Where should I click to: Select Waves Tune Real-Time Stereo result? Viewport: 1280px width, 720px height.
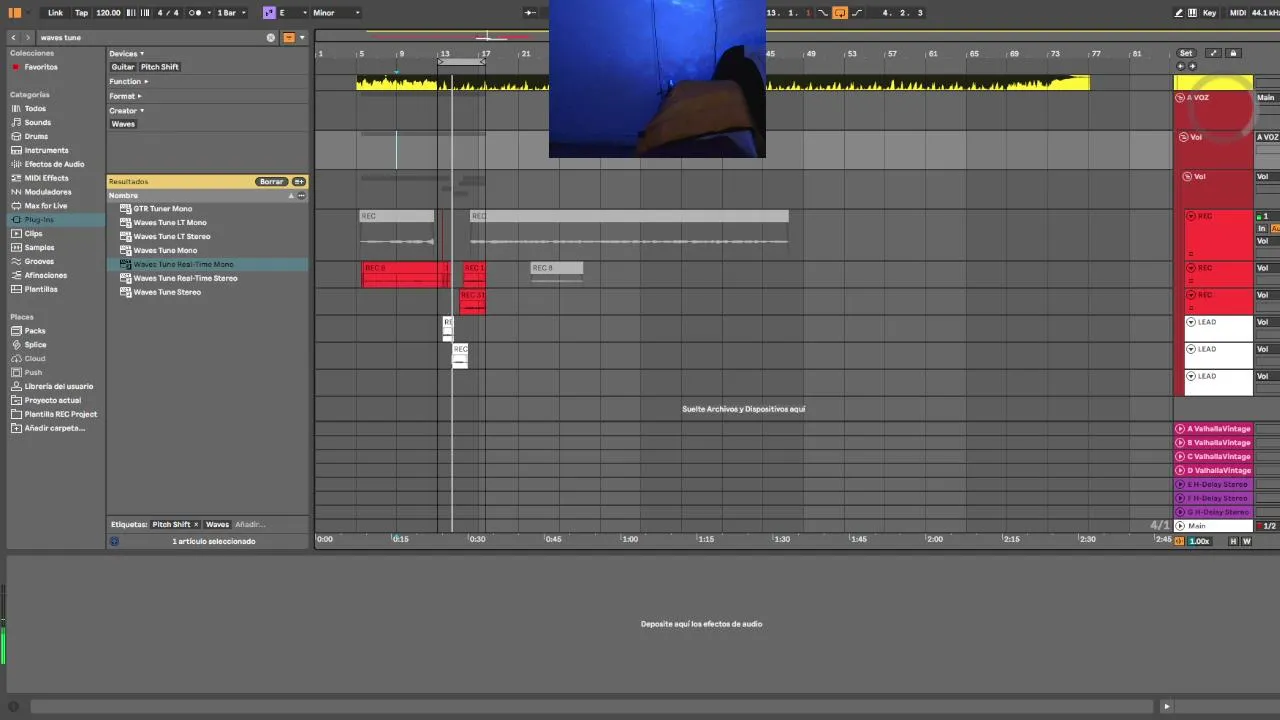pos(185,278)
